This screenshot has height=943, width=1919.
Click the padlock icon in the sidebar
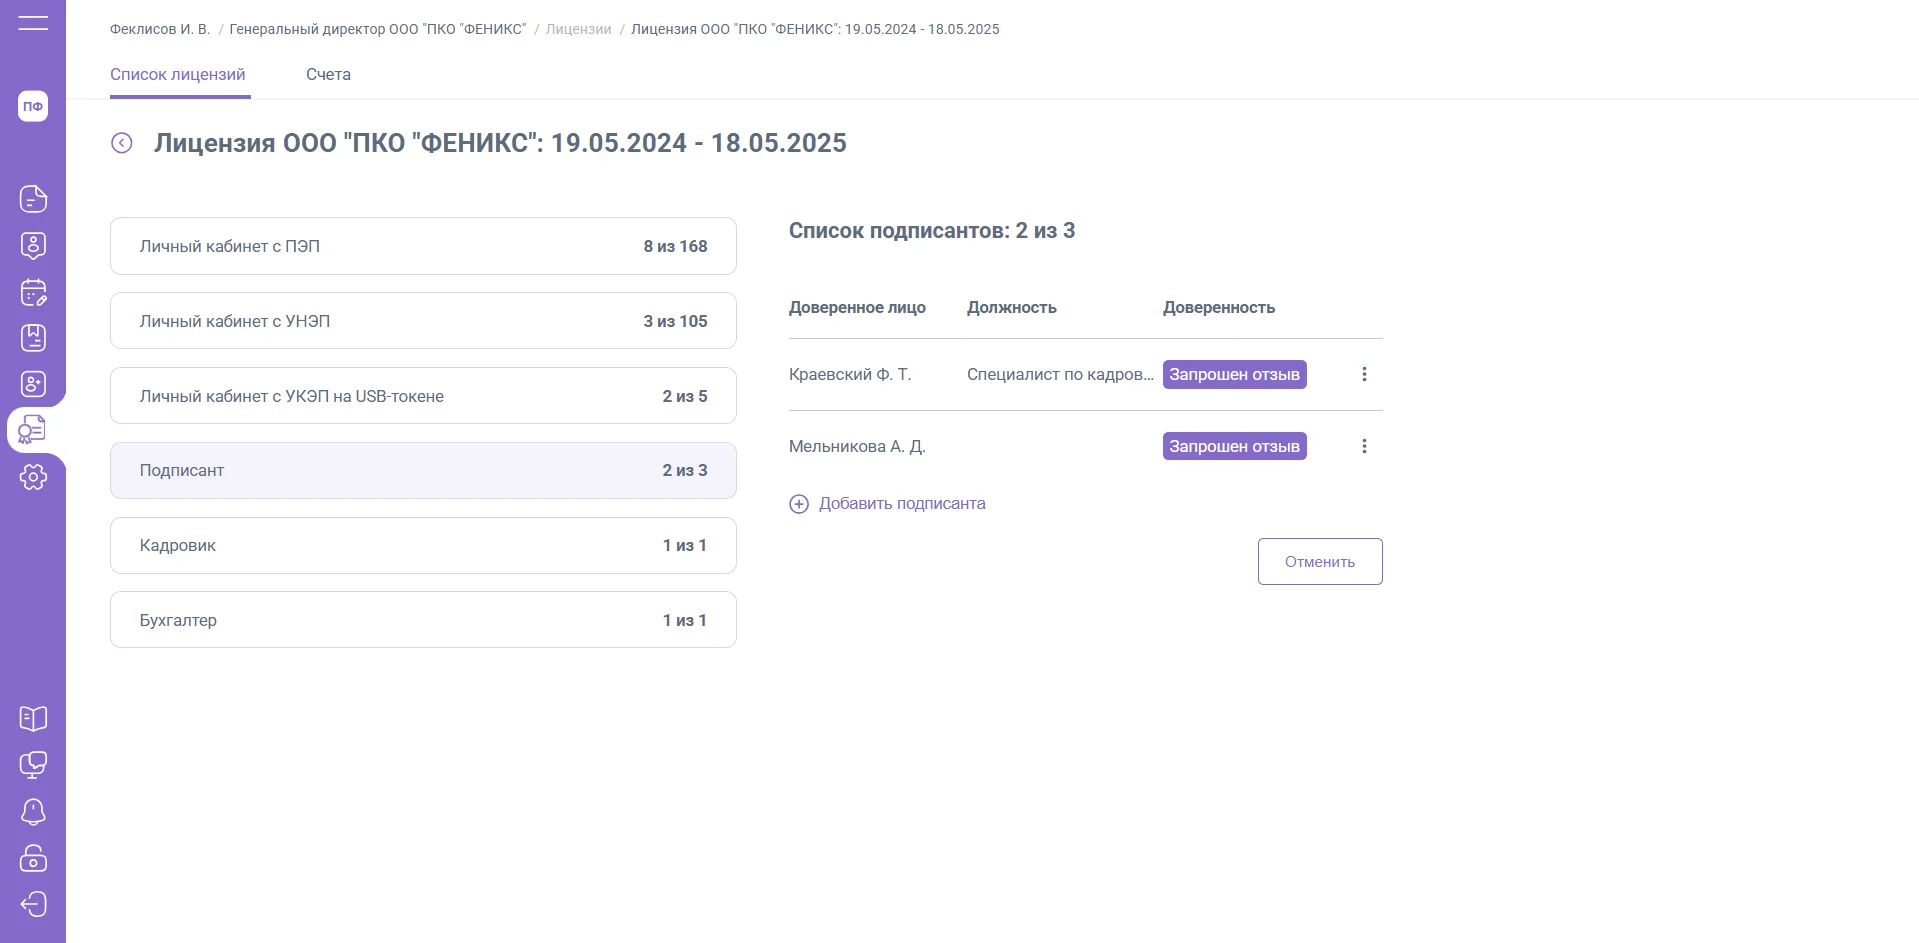[33, 858]
